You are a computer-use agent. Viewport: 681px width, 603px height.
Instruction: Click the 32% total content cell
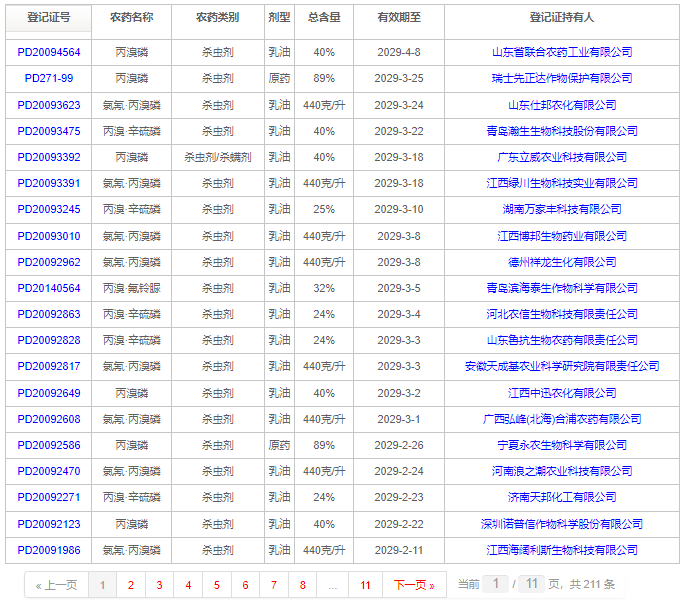coord(324,289)
